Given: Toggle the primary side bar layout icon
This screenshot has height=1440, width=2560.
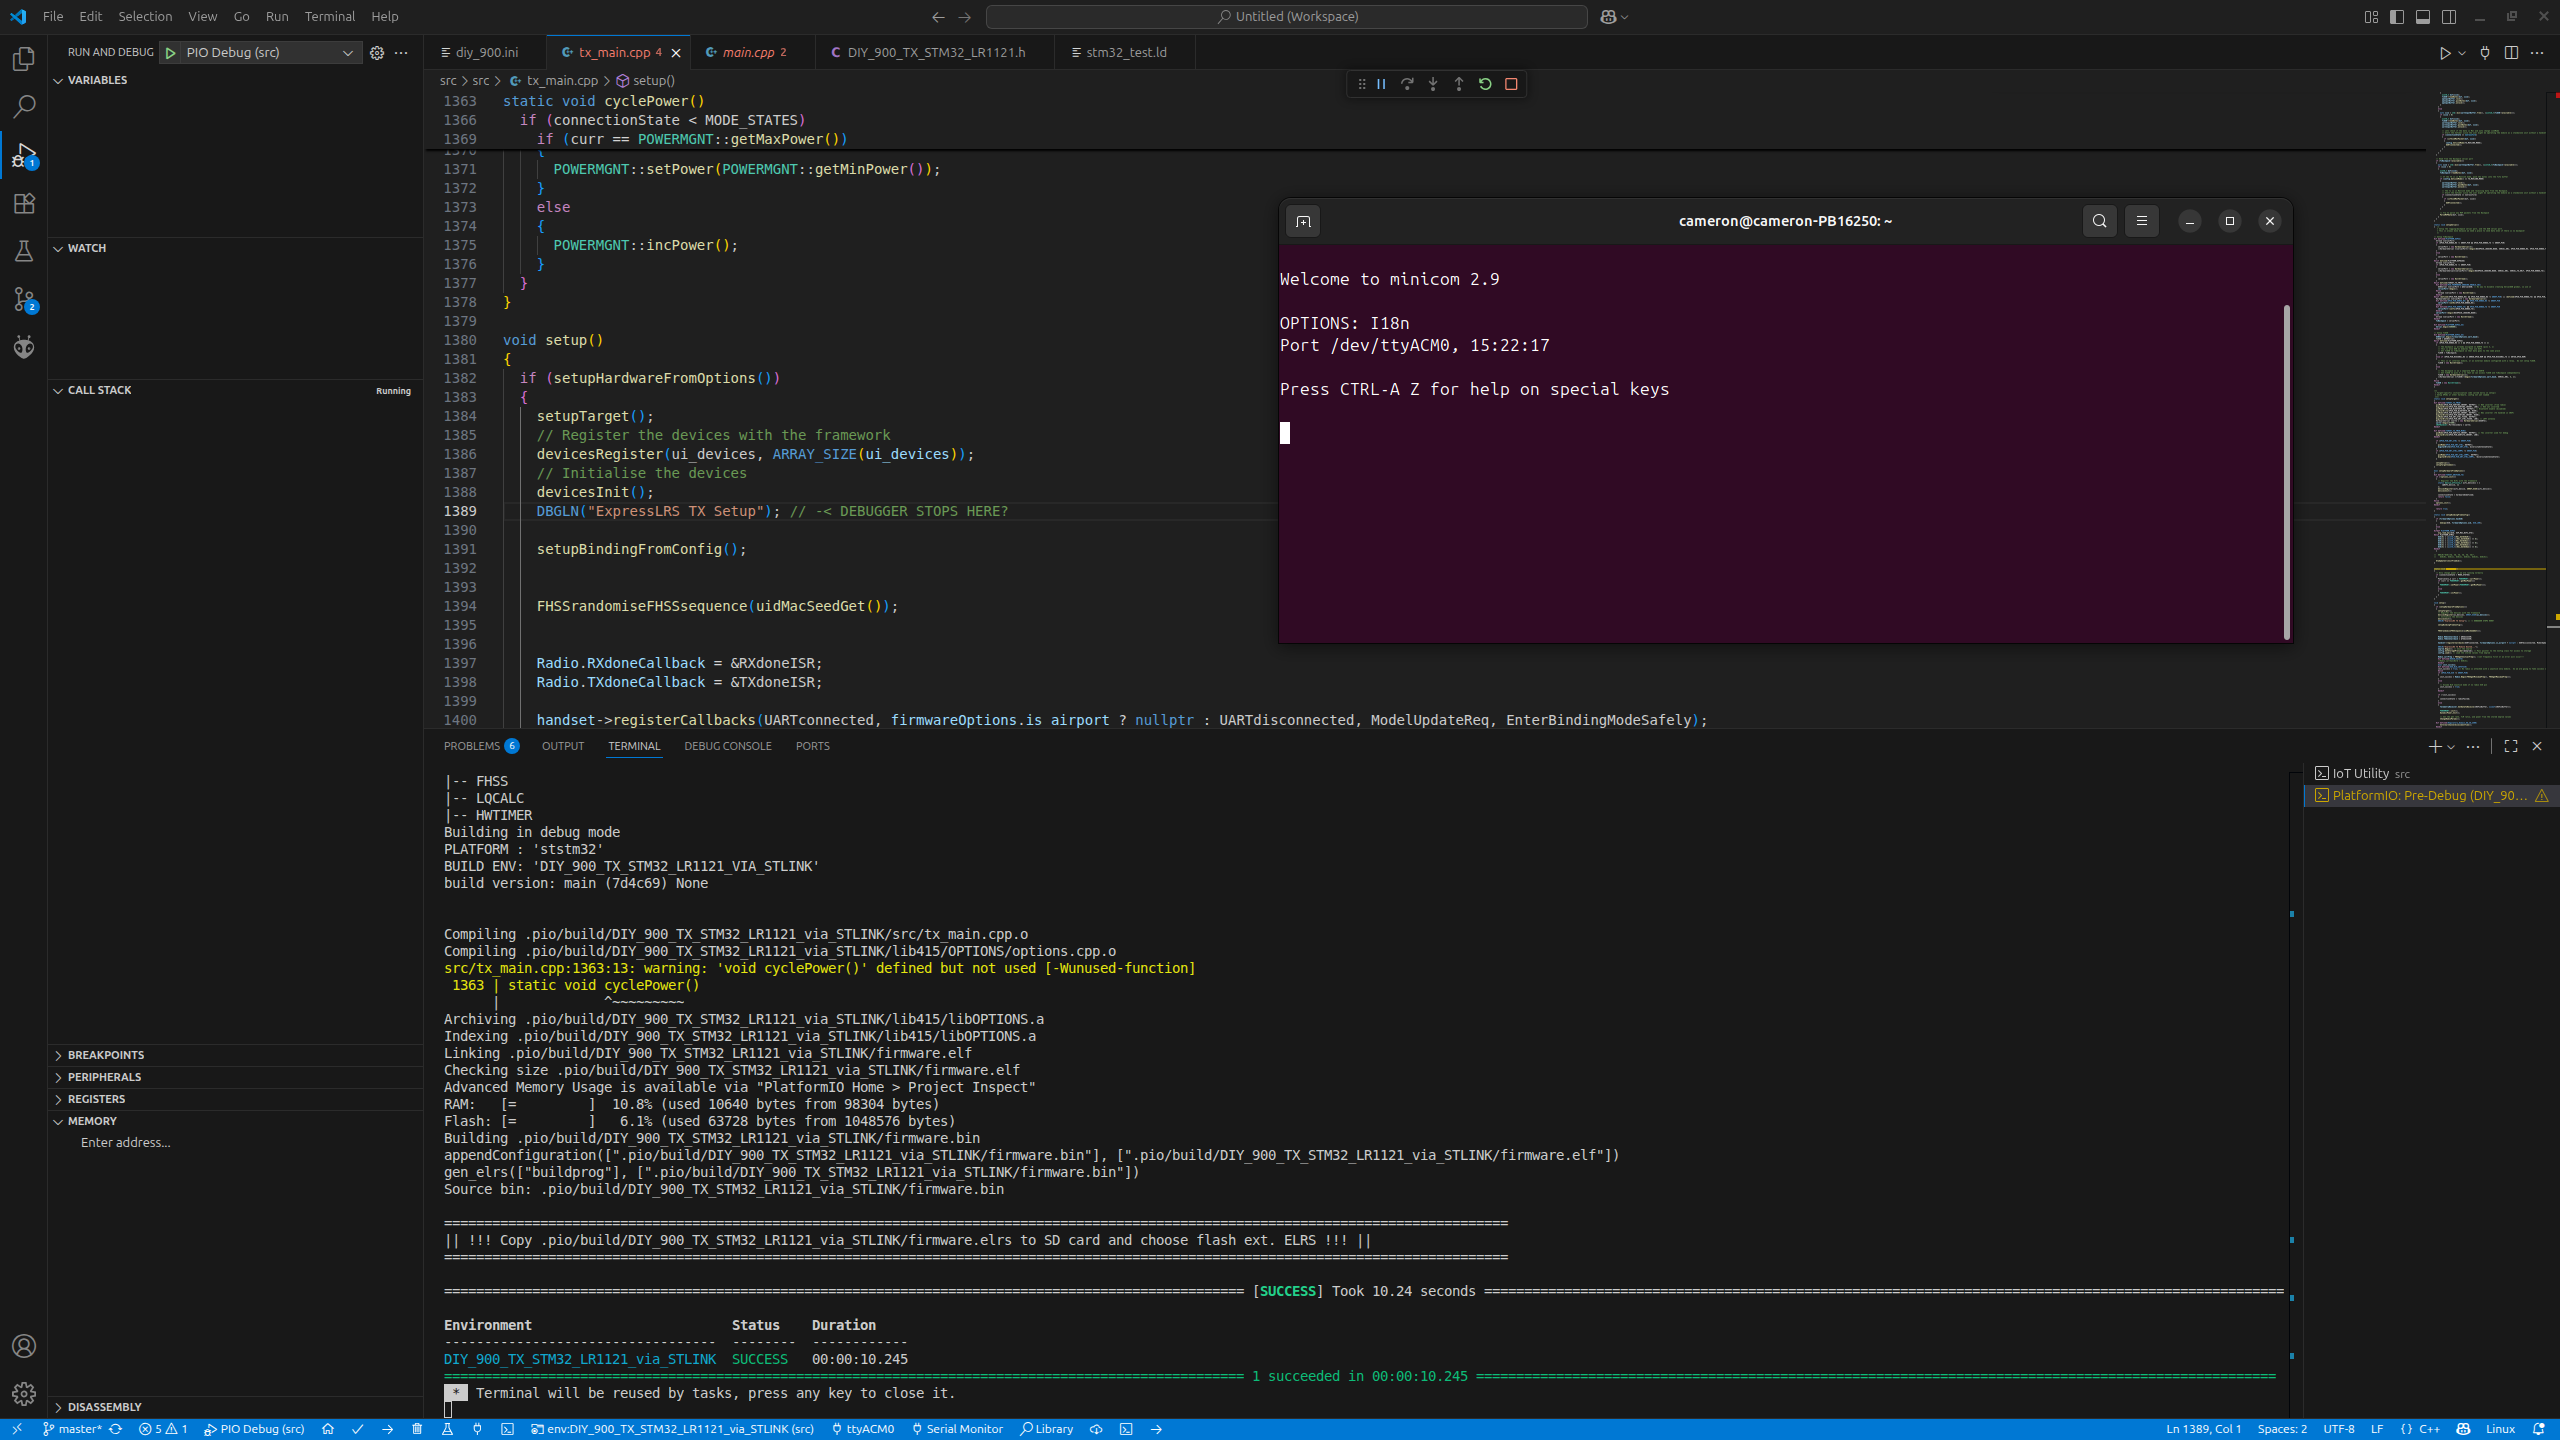Looking at the screenshot, I should (x=2397, y=17).
